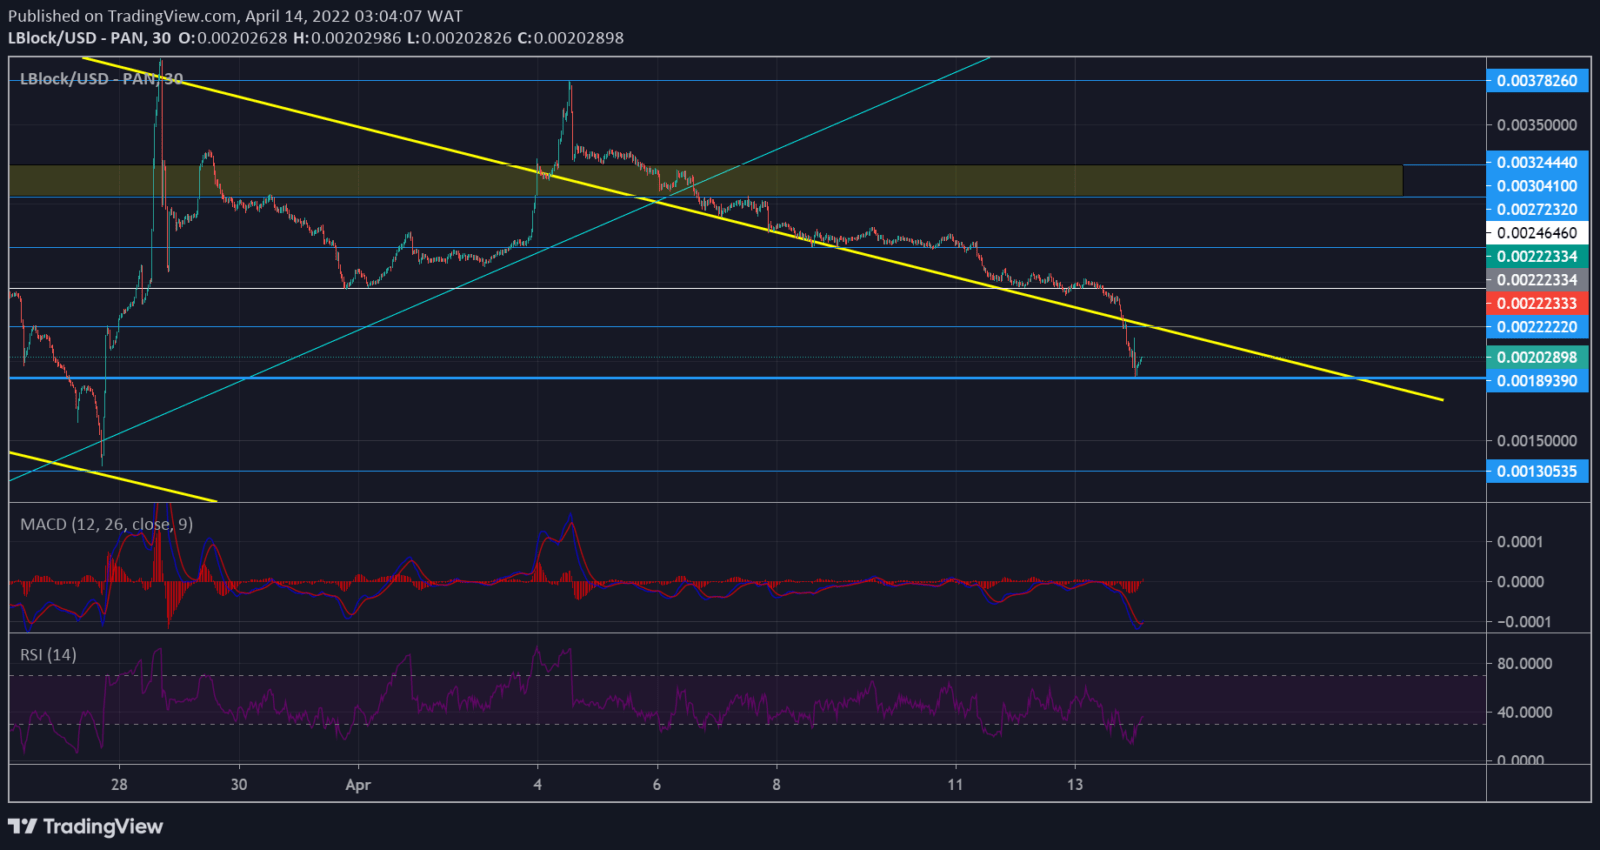Click the TradingView logo at bottom left
The height and width of the screenshot is (850, 1600).
pos(85,826)
